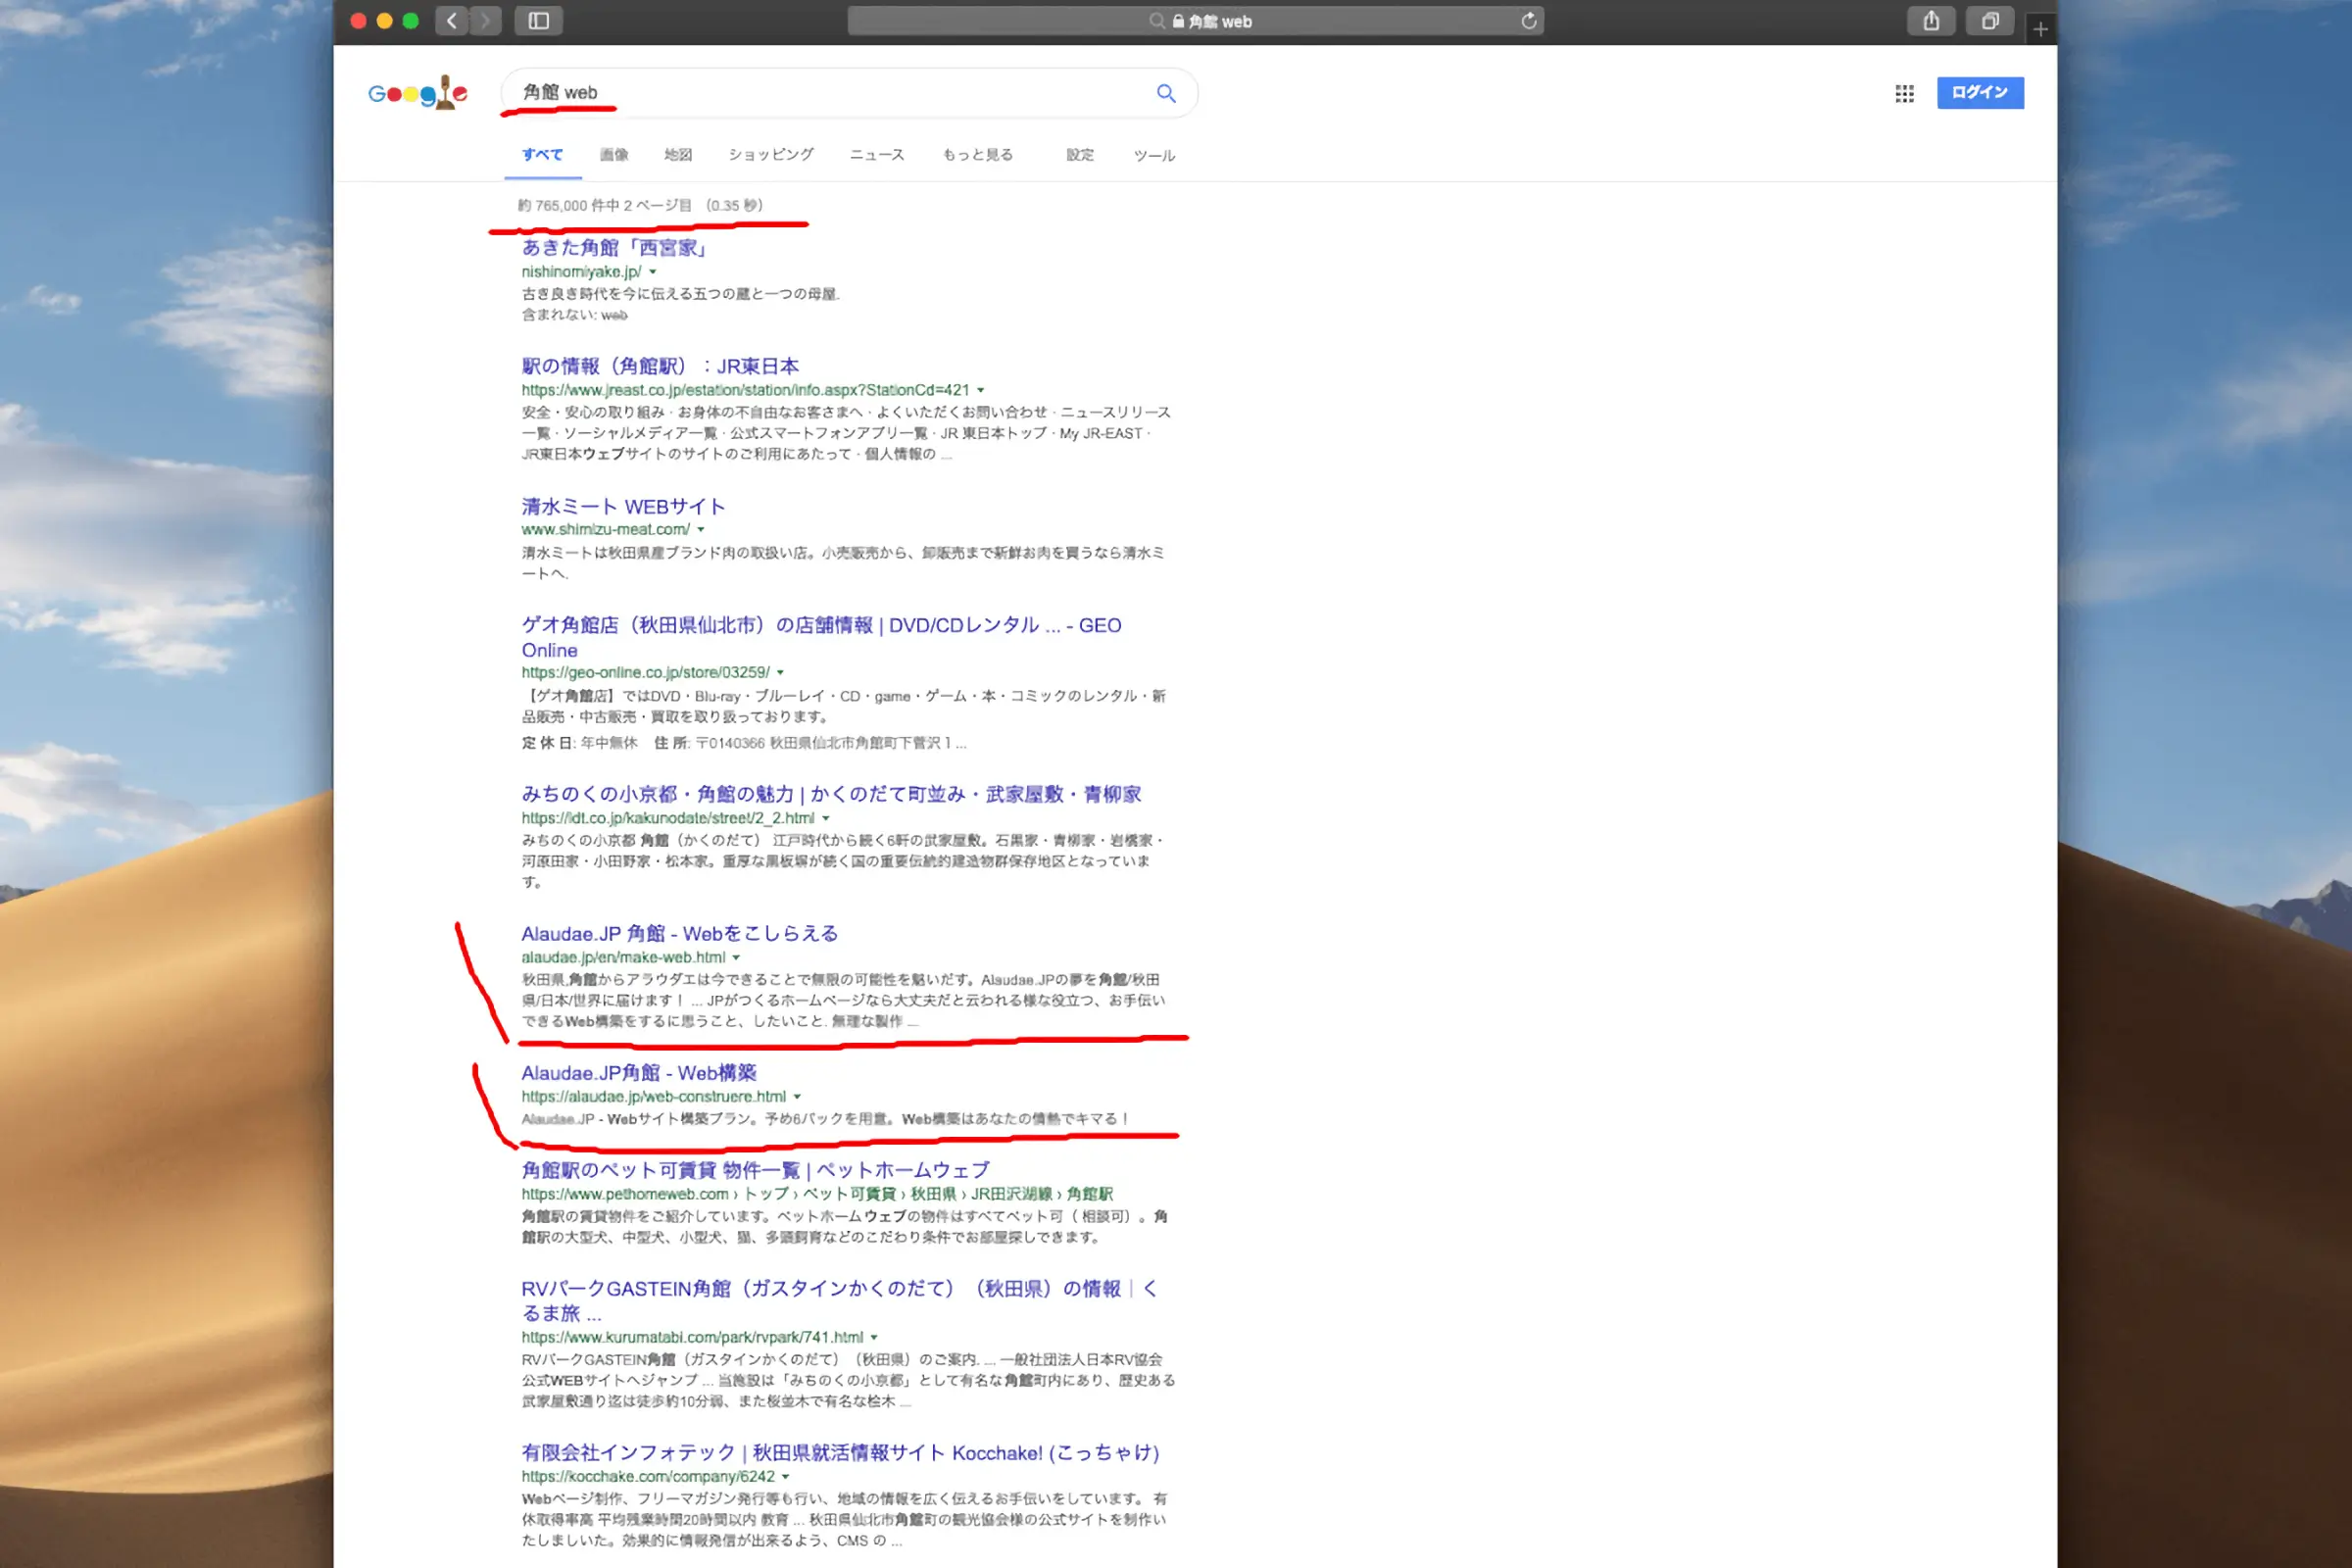
Task: Click the Google logo
Action: point(418,93)
